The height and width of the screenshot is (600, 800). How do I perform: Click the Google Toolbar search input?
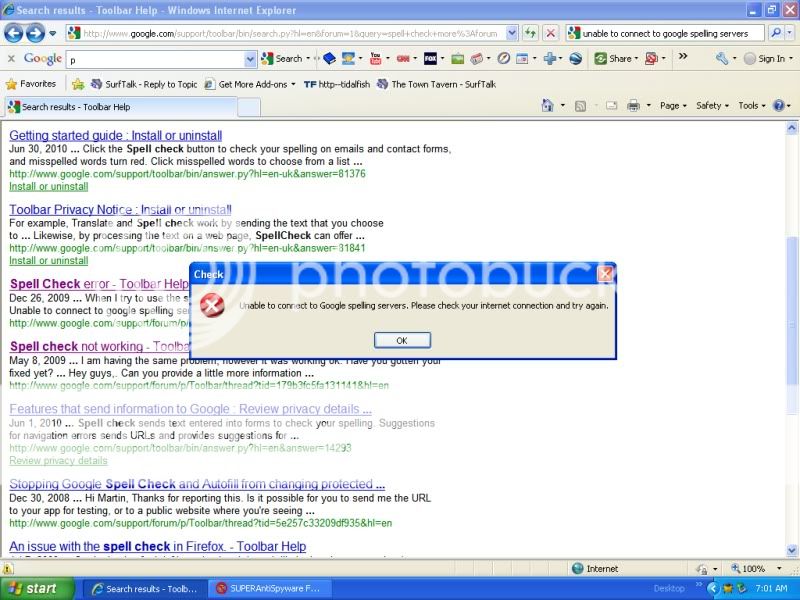pyautogui.click(x=156, y=60)
